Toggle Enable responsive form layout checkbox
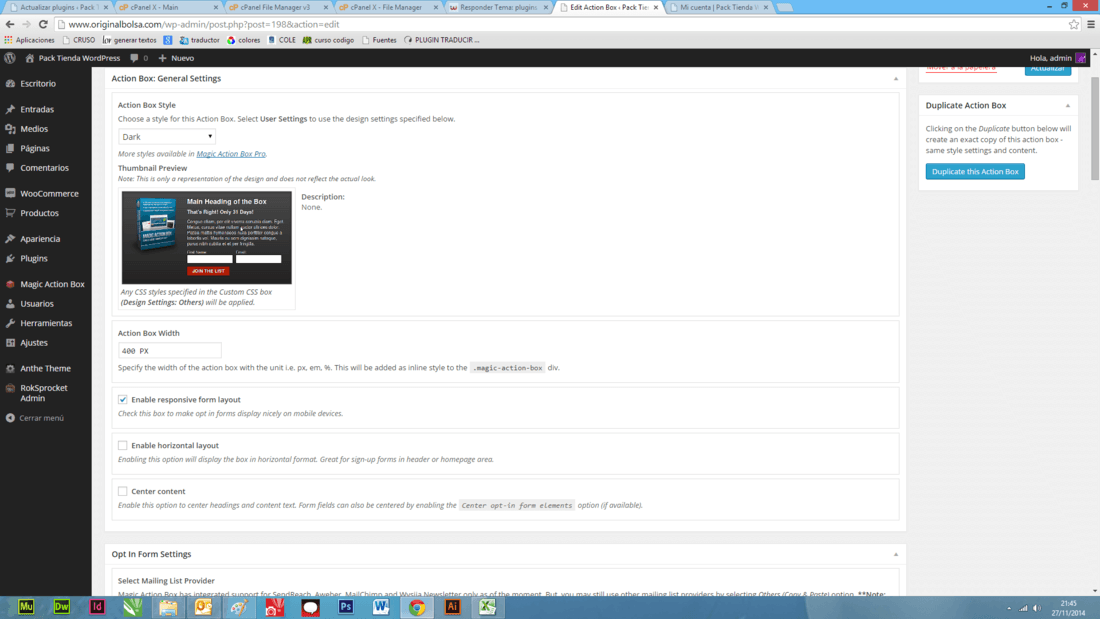The width and height of the screenshot is (1100, 619). (x=123, y=399)
